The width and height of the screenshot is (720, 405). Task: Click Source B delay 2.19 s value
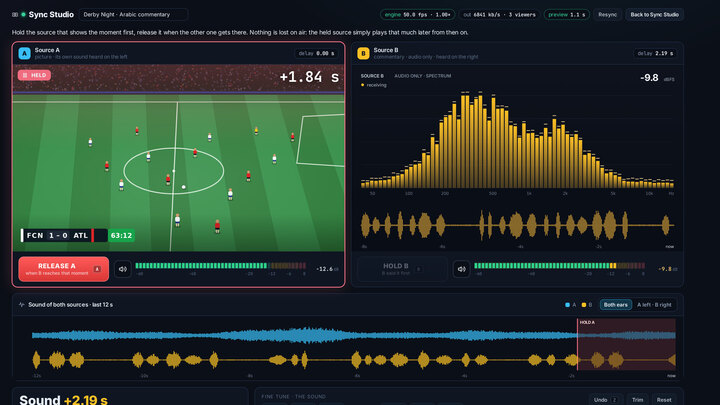click(655, 54)
